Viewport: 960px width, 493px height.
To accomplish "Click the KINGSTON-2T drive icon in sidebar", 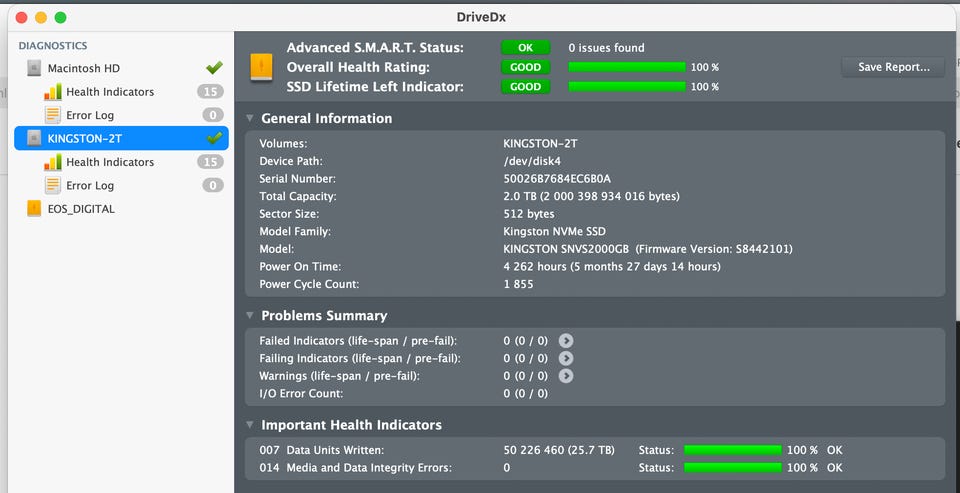I will (x=34, y=138).
